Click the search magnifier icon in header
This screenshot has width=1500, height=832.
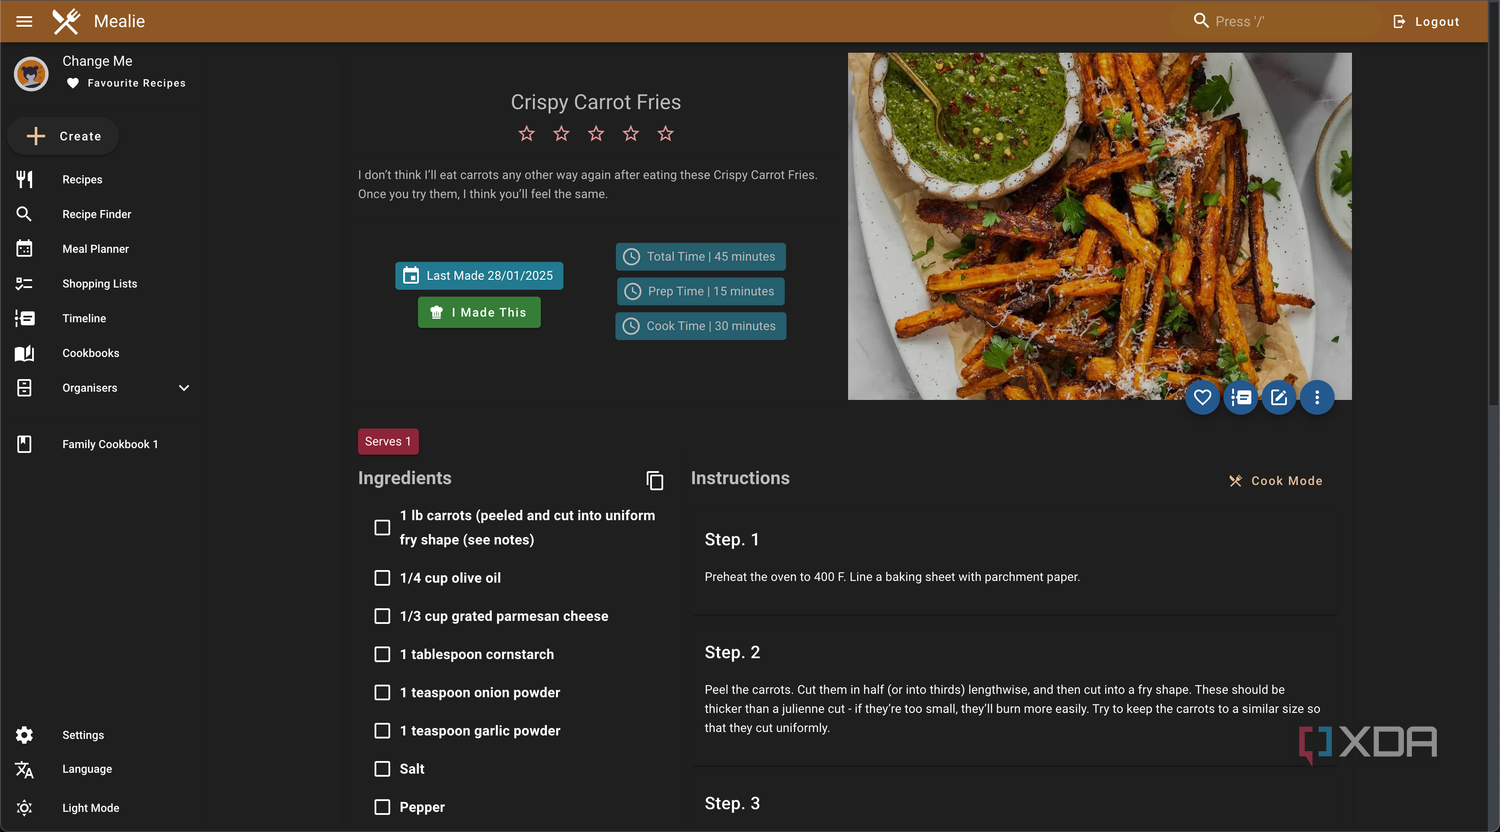click(1201, 20)
